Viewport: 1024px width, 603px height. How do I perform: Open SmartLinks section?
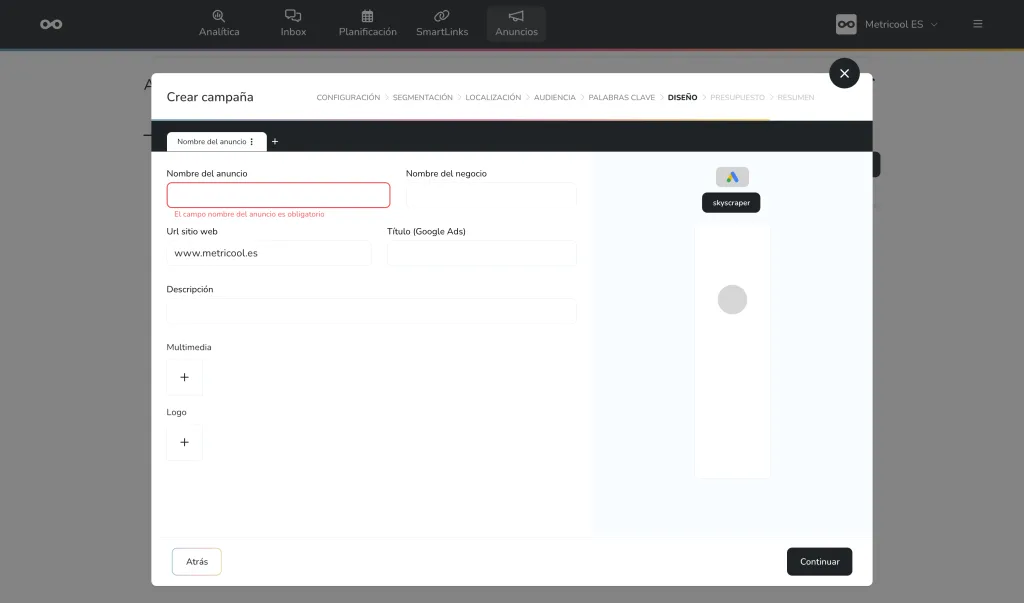(442, 23)
